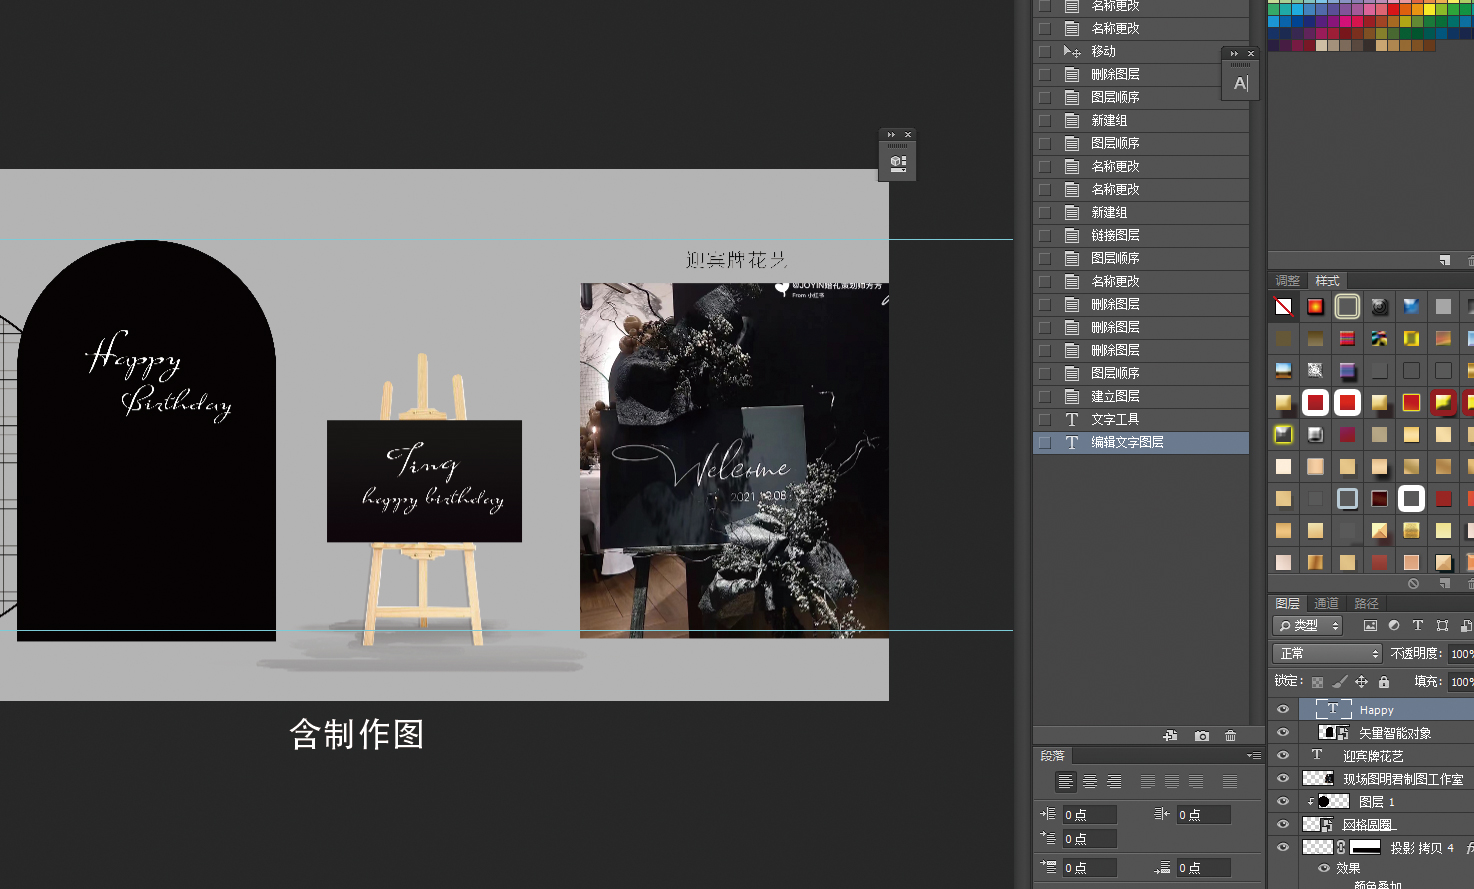Image resolution: width=1474 pixels, height=889 pixels.
Task: Delete current history state via trash icon
Action: [x=1231, y=736]
